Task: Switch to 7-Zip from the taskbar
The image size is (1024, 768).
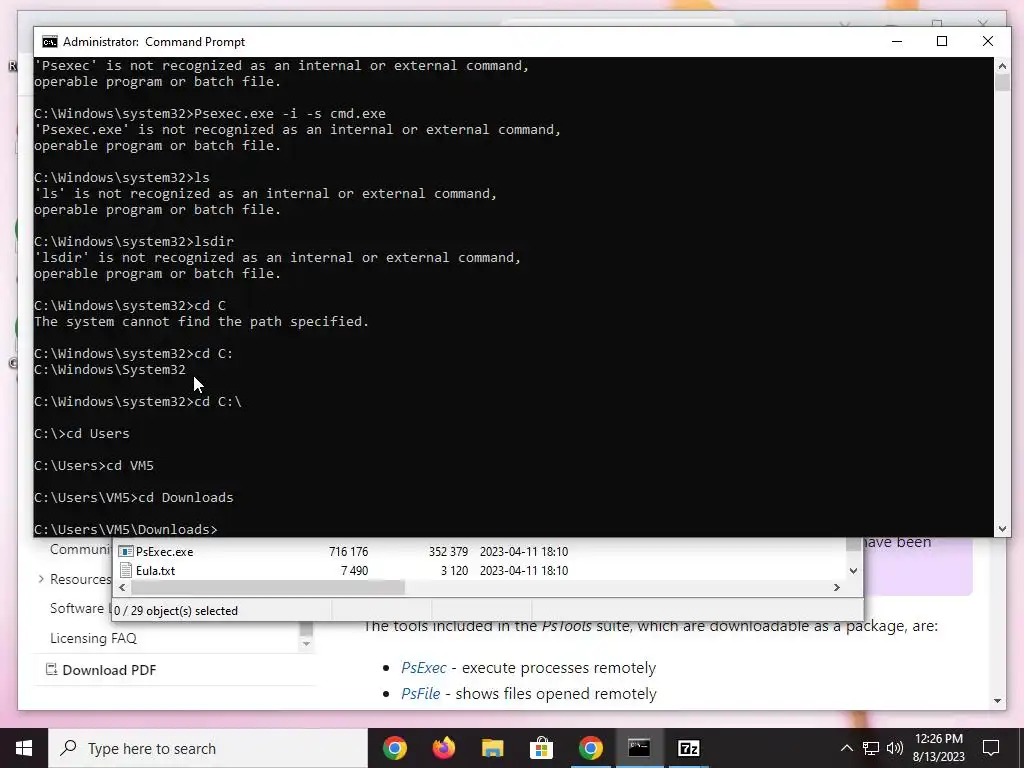Action: click(x=688, y=748)
